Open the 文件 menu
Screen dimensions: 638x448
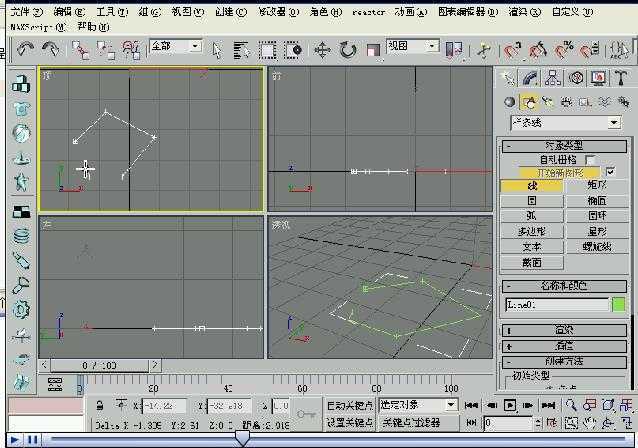(x=26, y=12)
